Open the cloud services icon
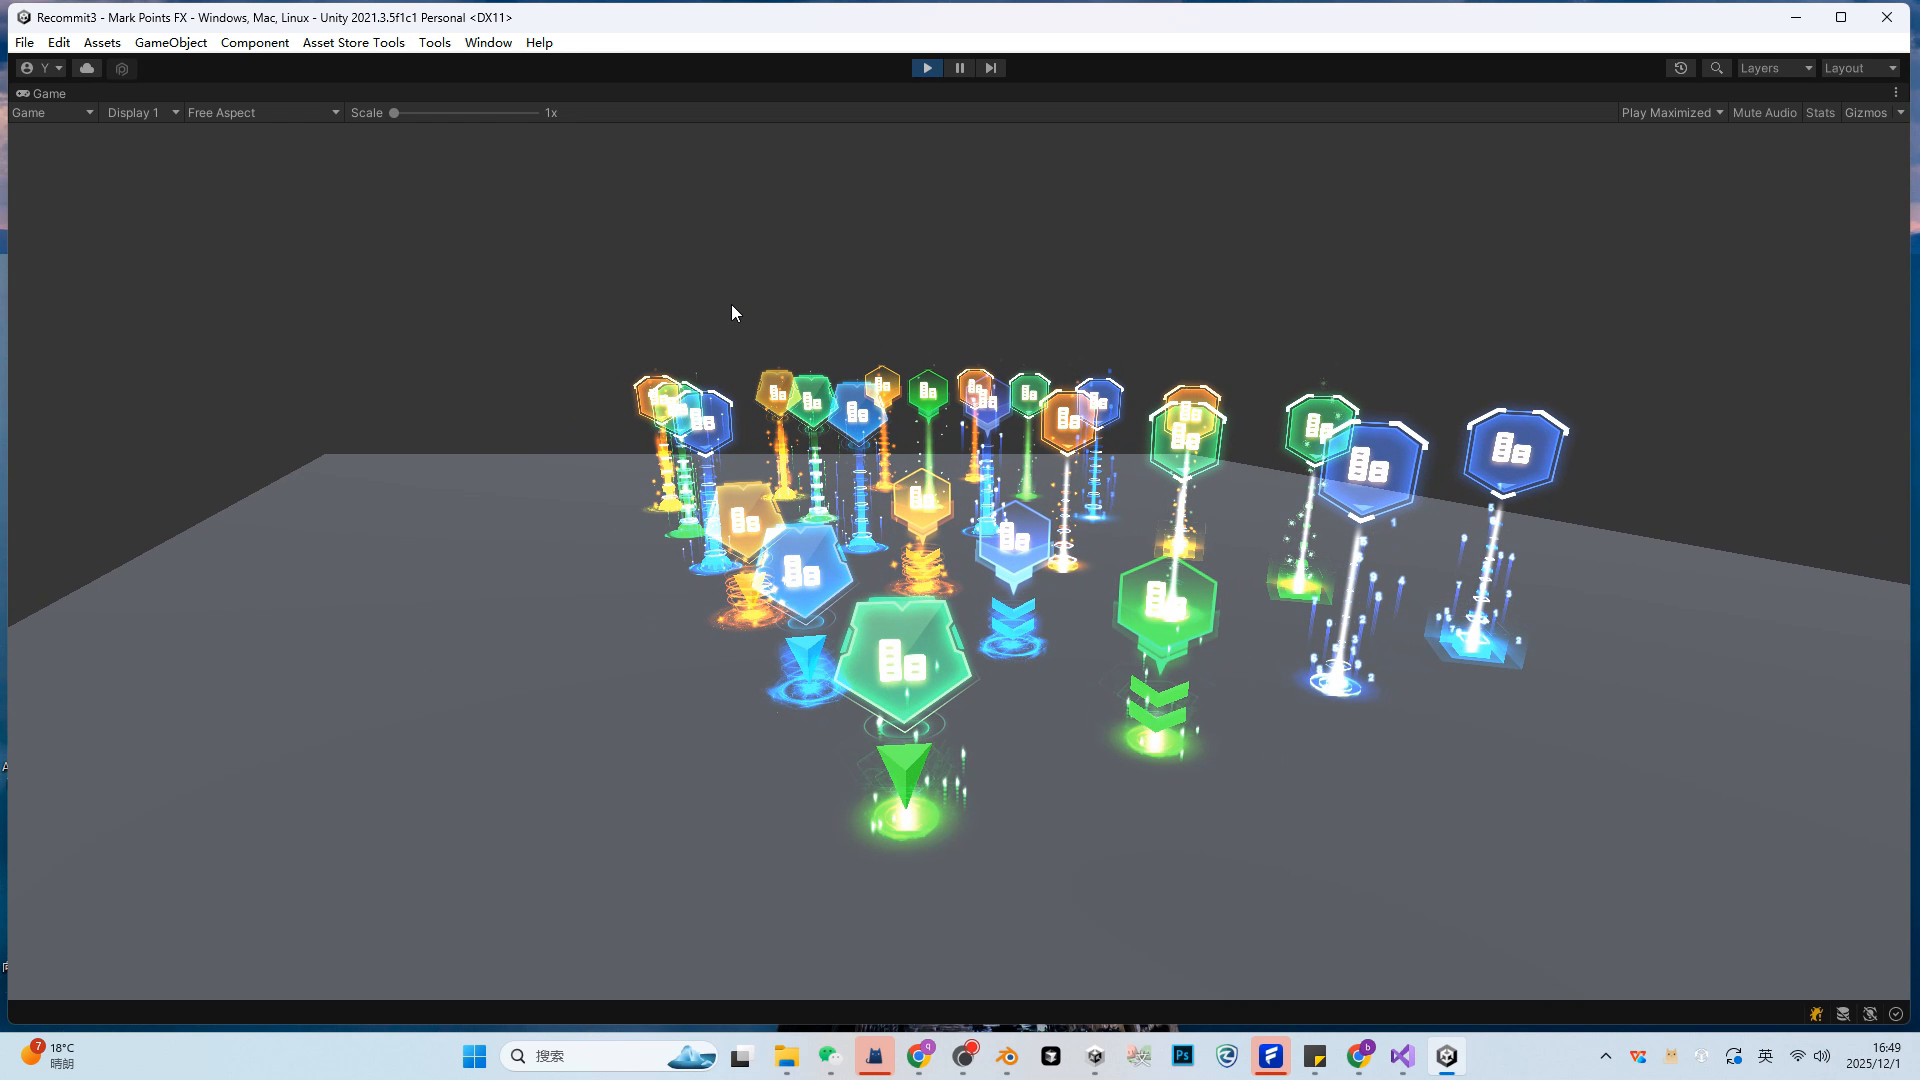The height and width of the screenshot is (1080, 1920). pos(87,68)
